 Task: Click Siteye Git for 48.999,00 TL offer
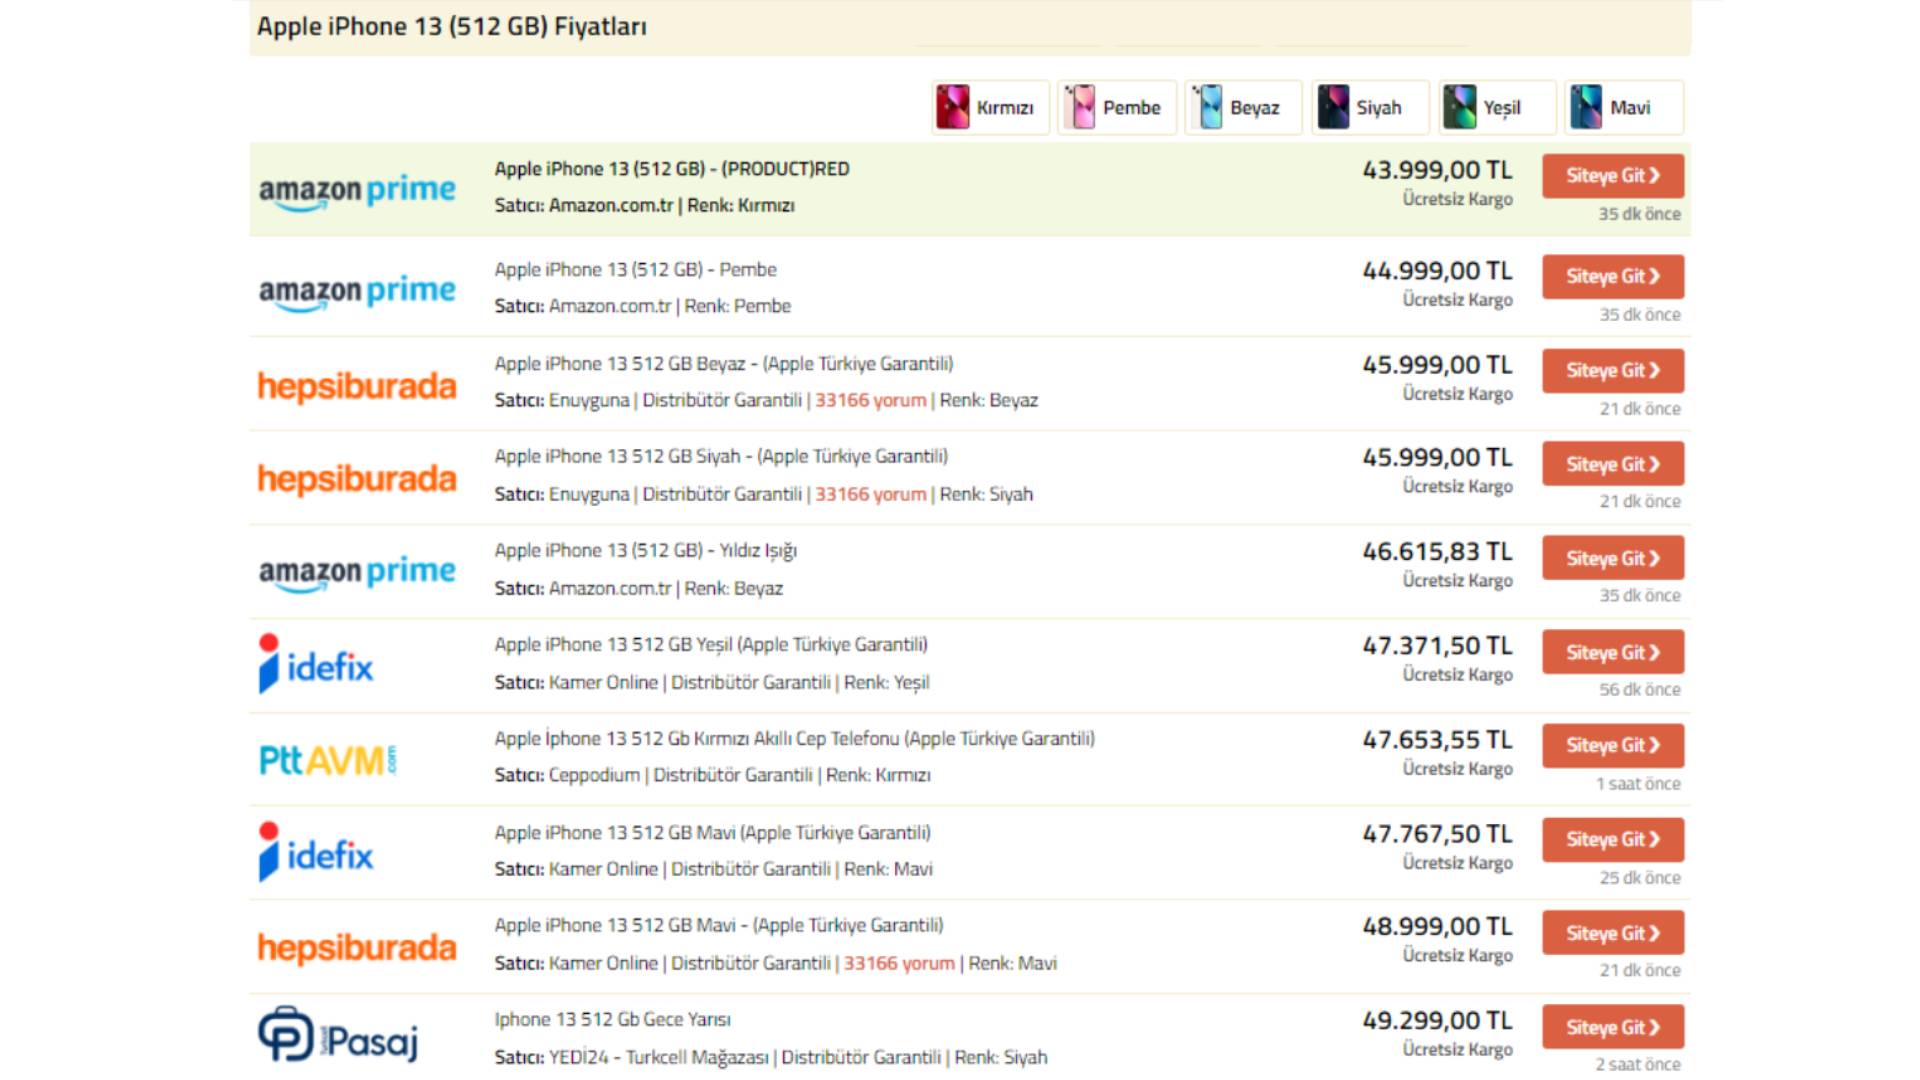[x=1612, y=933]
